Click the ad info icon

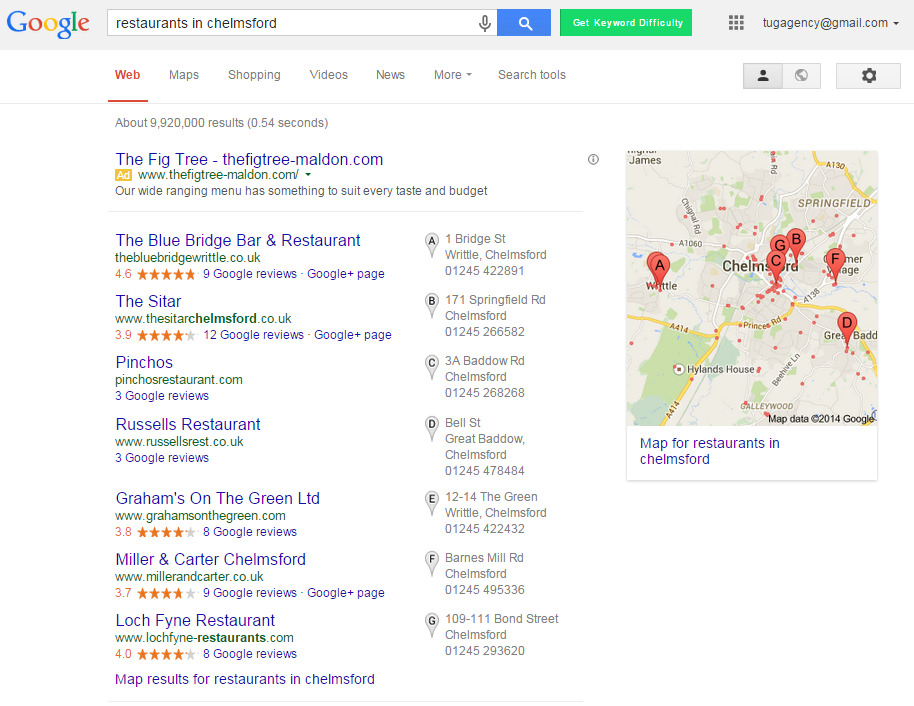pos(593,159)
